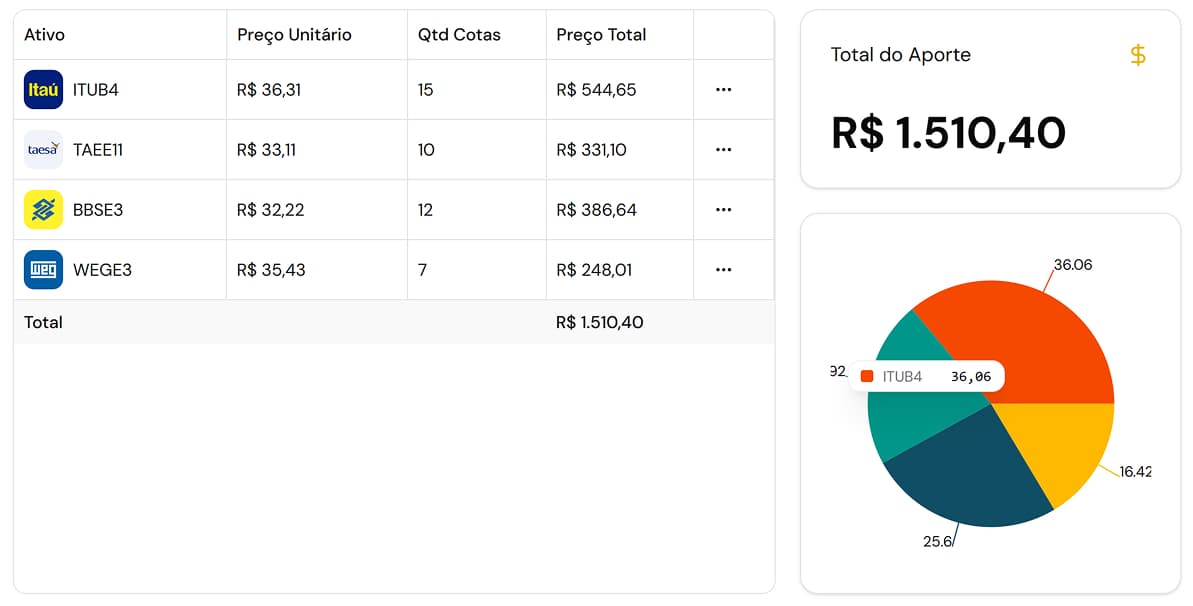The width and height of the screenshot is (1193, 606).
Task: Click the yellow dollar icon on Total do Aporte
Action: coord(1138,56)
